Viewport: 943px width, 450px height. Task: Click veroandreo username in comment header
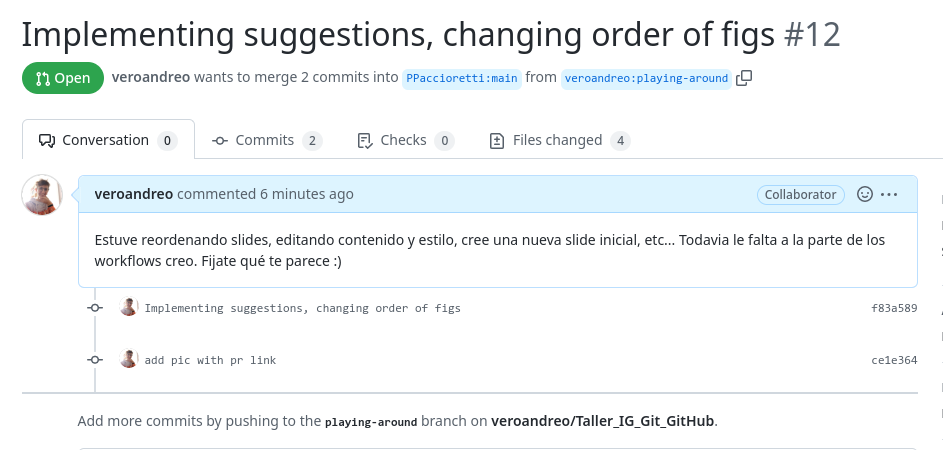133,194
